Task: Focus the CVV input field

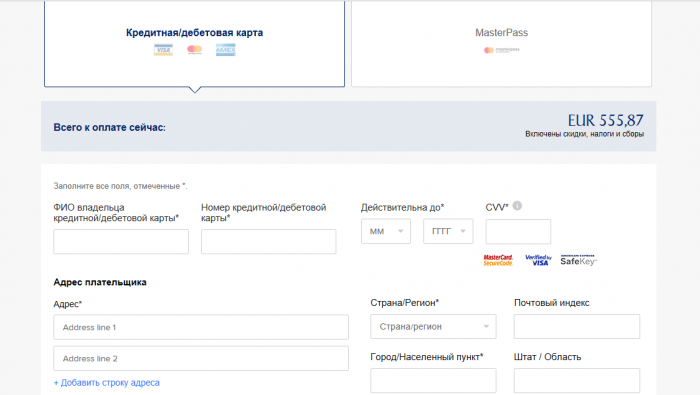Action: [x=518, y=231]
